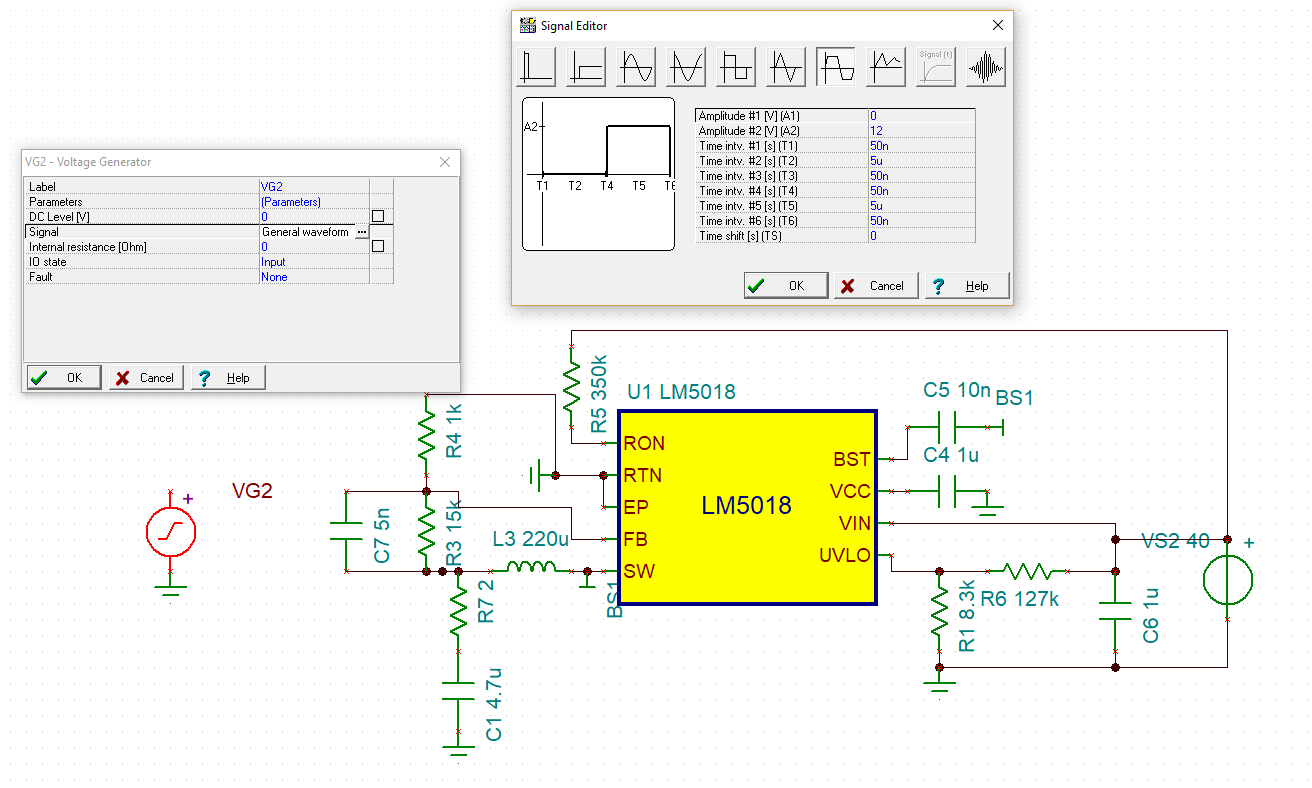This screenshot has width=1312, height=788.
Task: Pick the square wave signal icon
Action: click(x=736, y=67)
